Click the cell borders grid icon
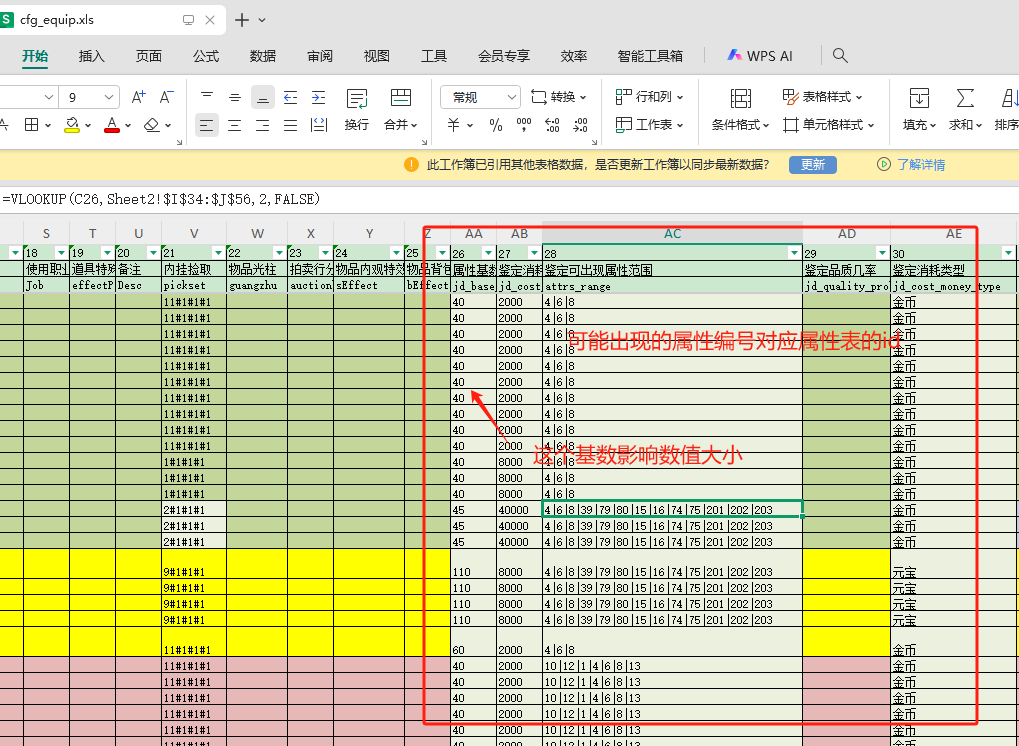 pos(31,125)
